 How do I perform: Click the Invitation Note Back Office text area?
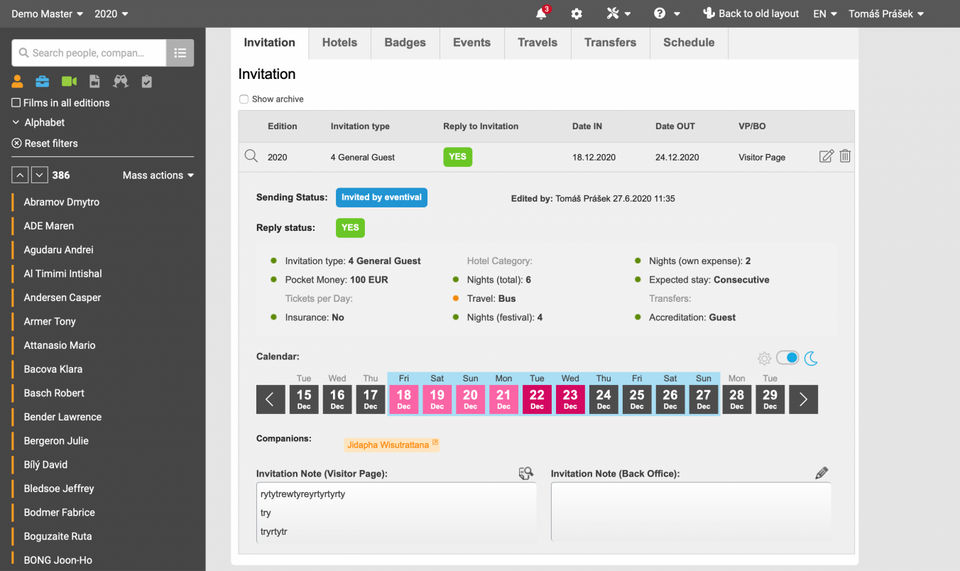point(691,512)
